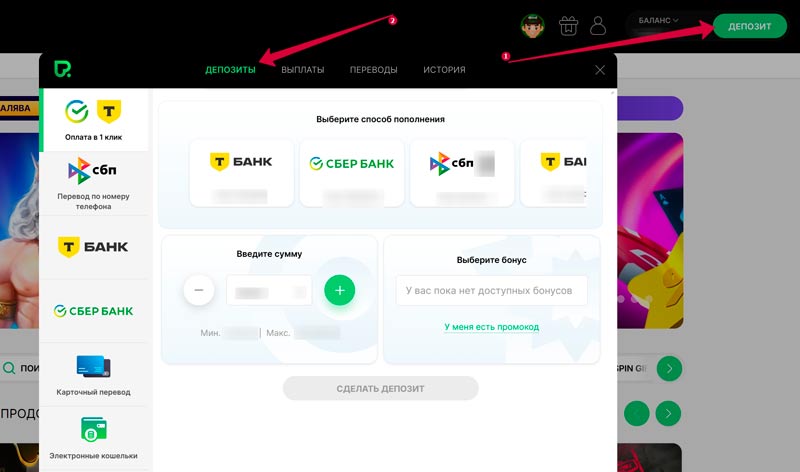Choose card transfer payment method

pos(94,375)
